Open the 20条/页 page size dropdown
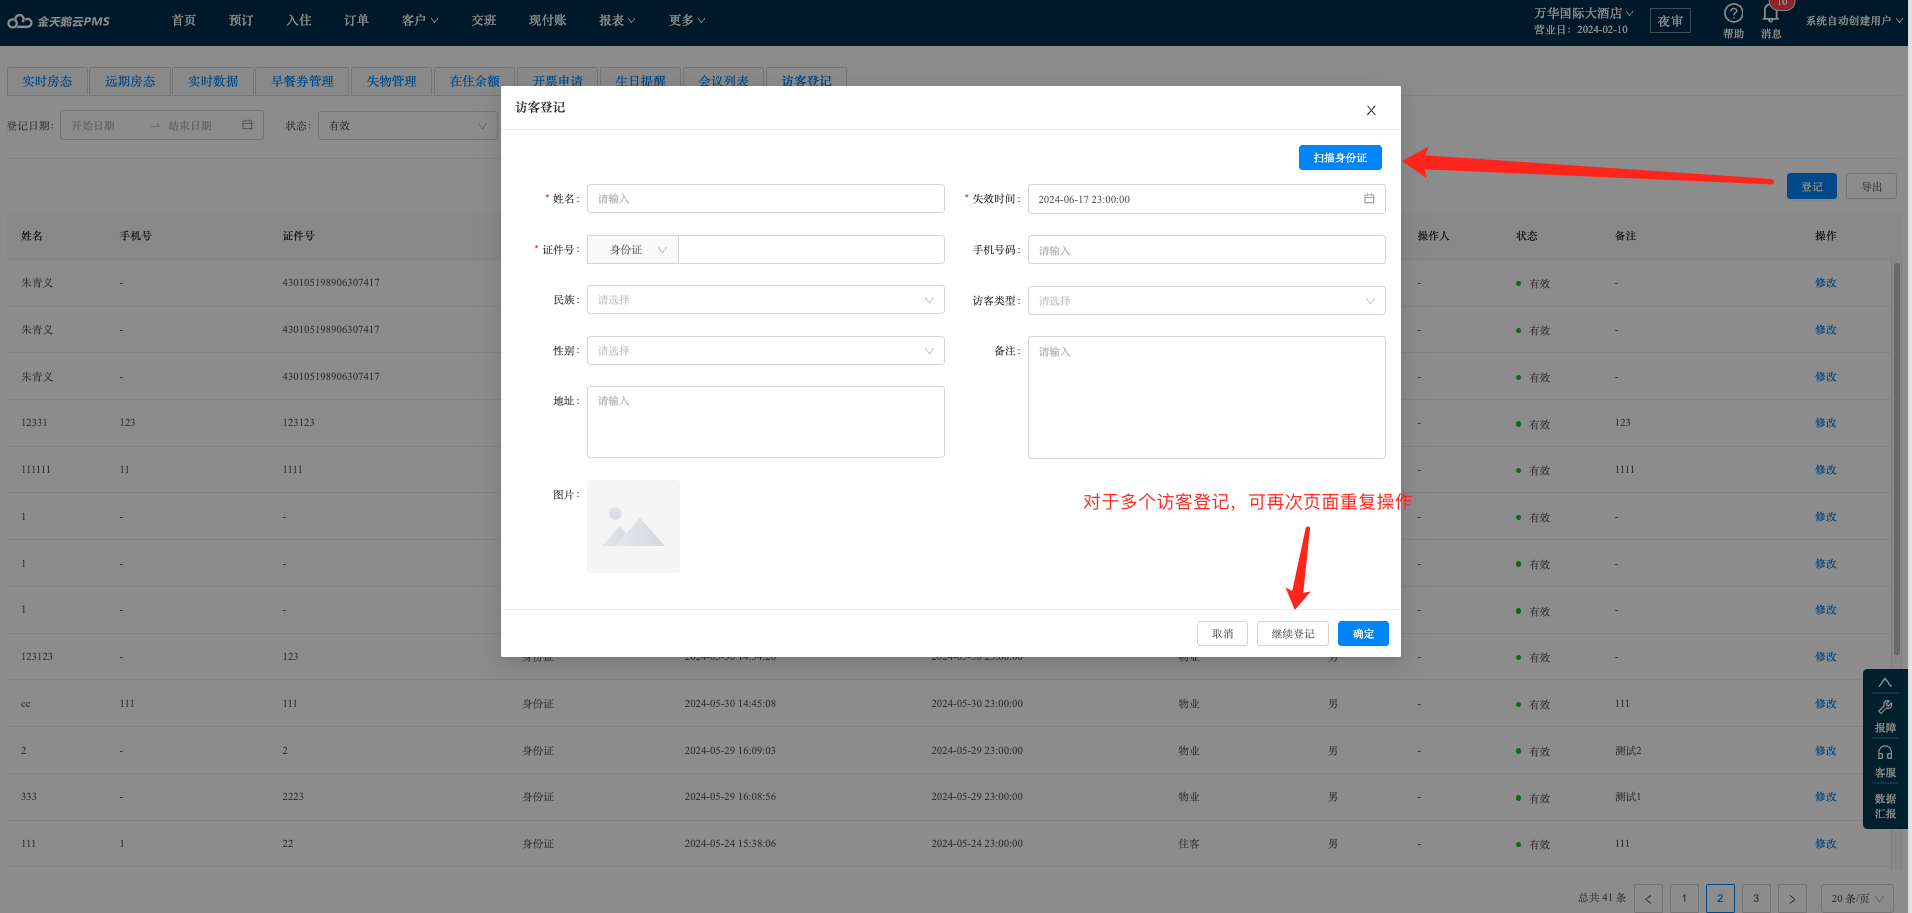 coord(1858,898)
